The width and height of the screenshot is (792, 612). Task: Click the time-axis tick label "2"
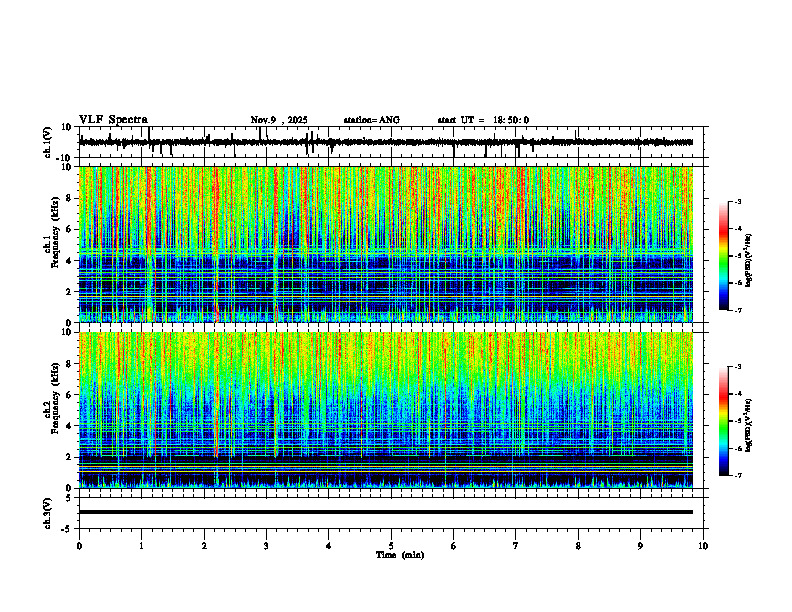(x=204, y=546)
